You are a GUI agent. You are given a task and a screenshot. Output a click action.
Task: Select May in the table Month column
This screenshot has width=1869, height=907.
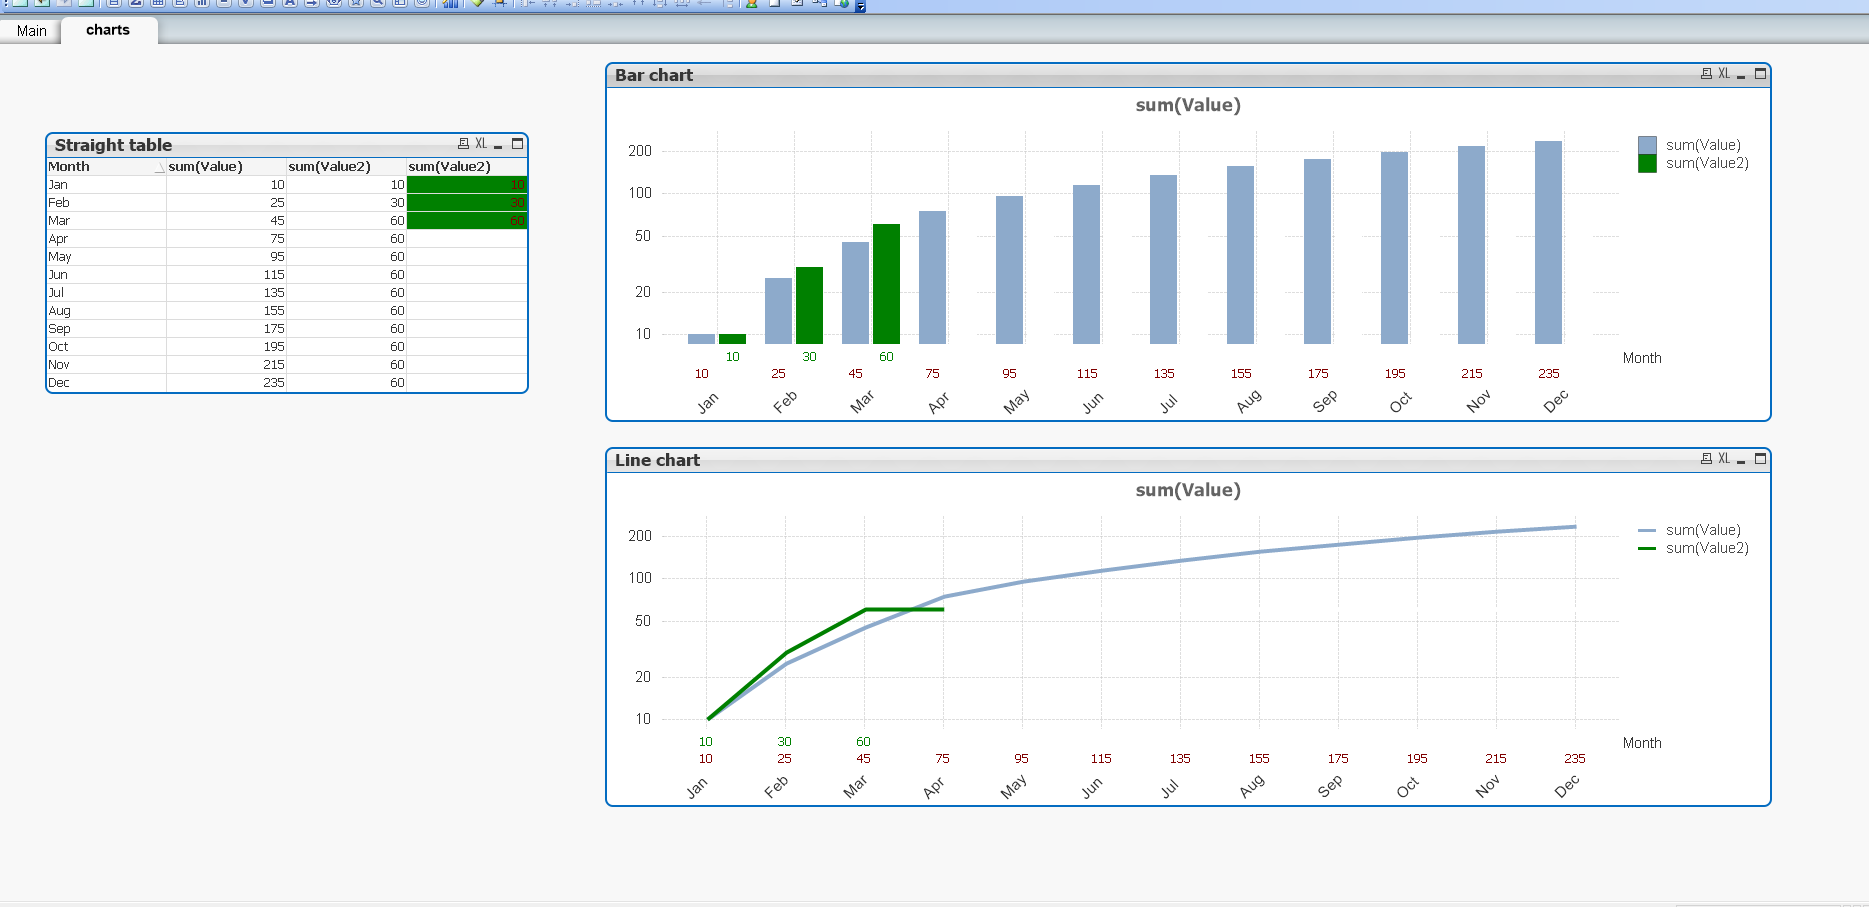tap(106, 257)
